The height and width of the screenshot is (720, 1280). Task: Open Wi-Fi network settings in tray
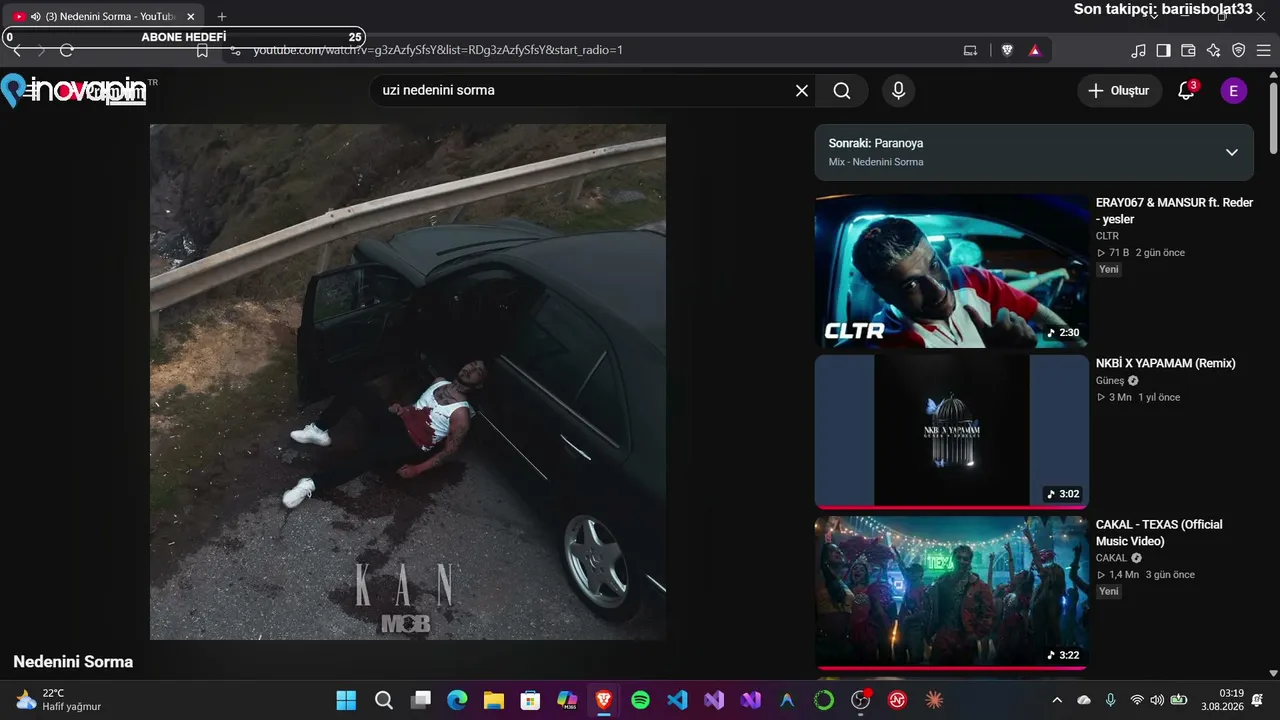1136,700
